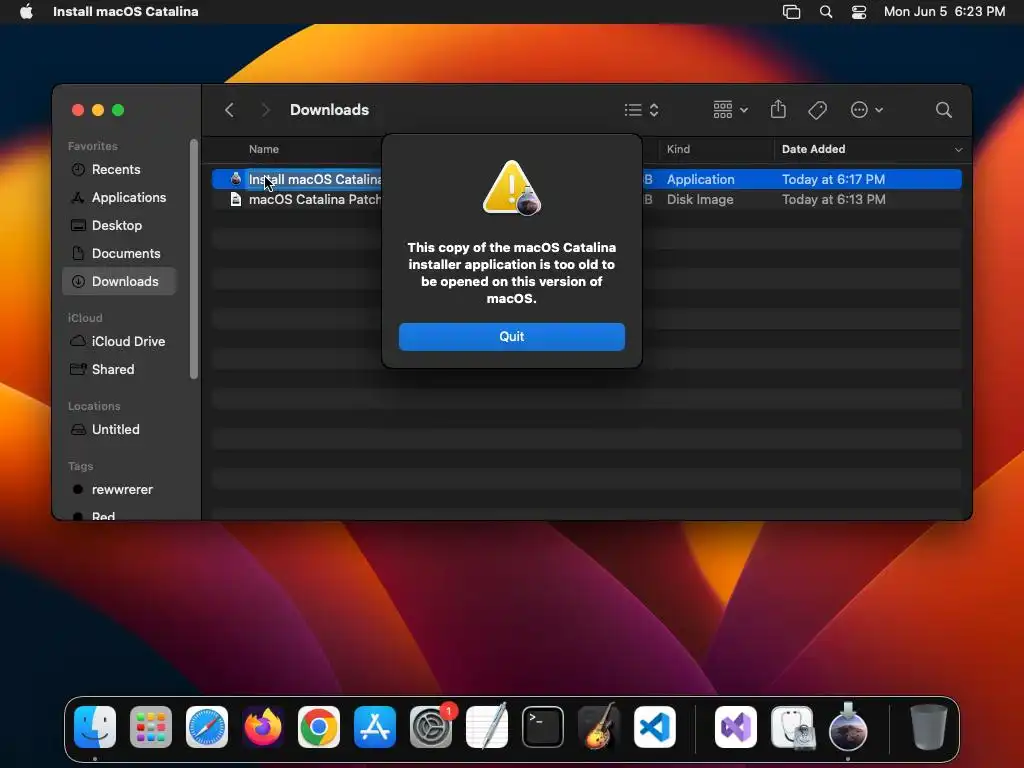Open the Apple menu
1024x768 pixels.
[x=26, y=11]
